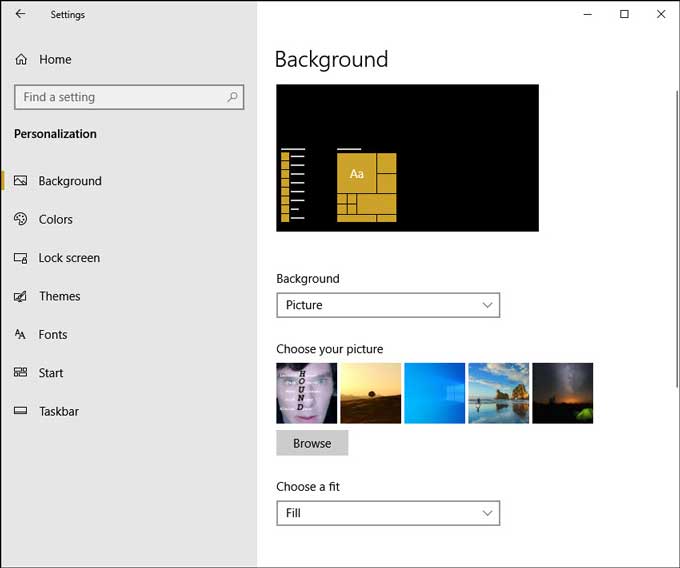
Task: Click the search magnifier icon
Action: (232, 97)
